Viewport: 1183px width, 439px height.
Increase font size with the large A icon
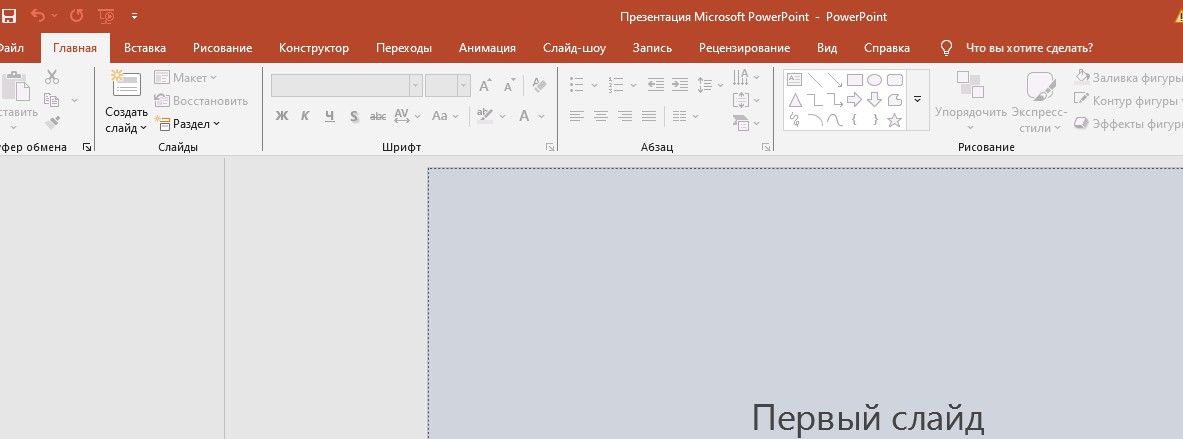[x=485, y=85]
